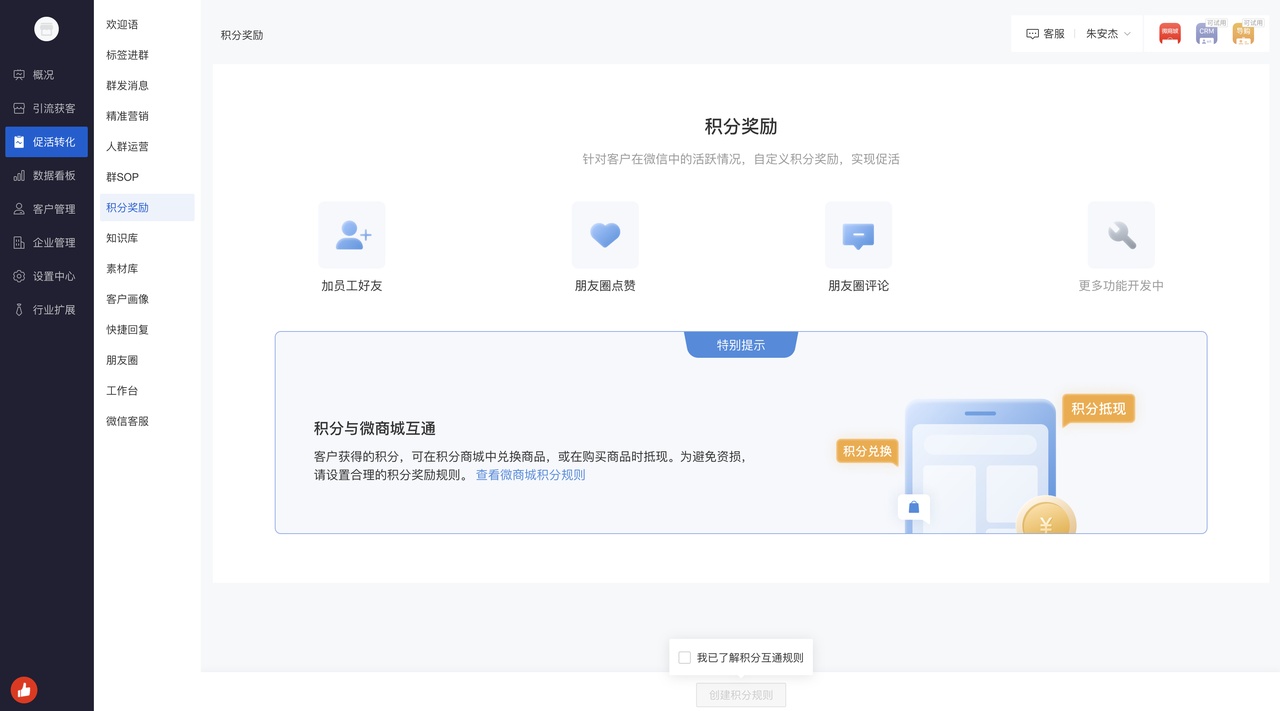Click the round logo in sidebar top
This screenshot has width=1280, height=711.
click(x=46, y=30)
